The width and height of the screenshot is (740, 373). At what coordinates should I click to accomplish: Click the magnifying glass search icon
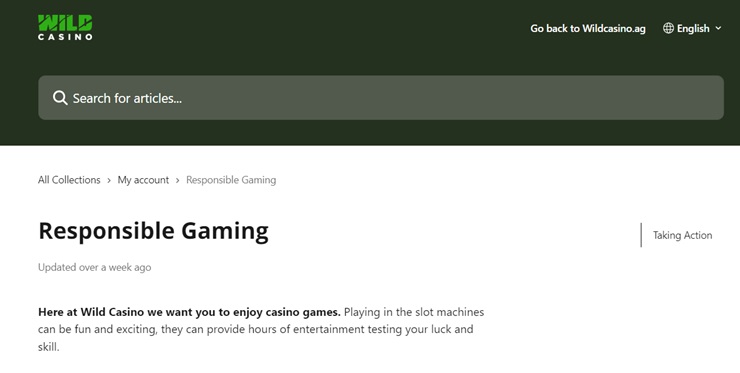click(x=60, y=98)
